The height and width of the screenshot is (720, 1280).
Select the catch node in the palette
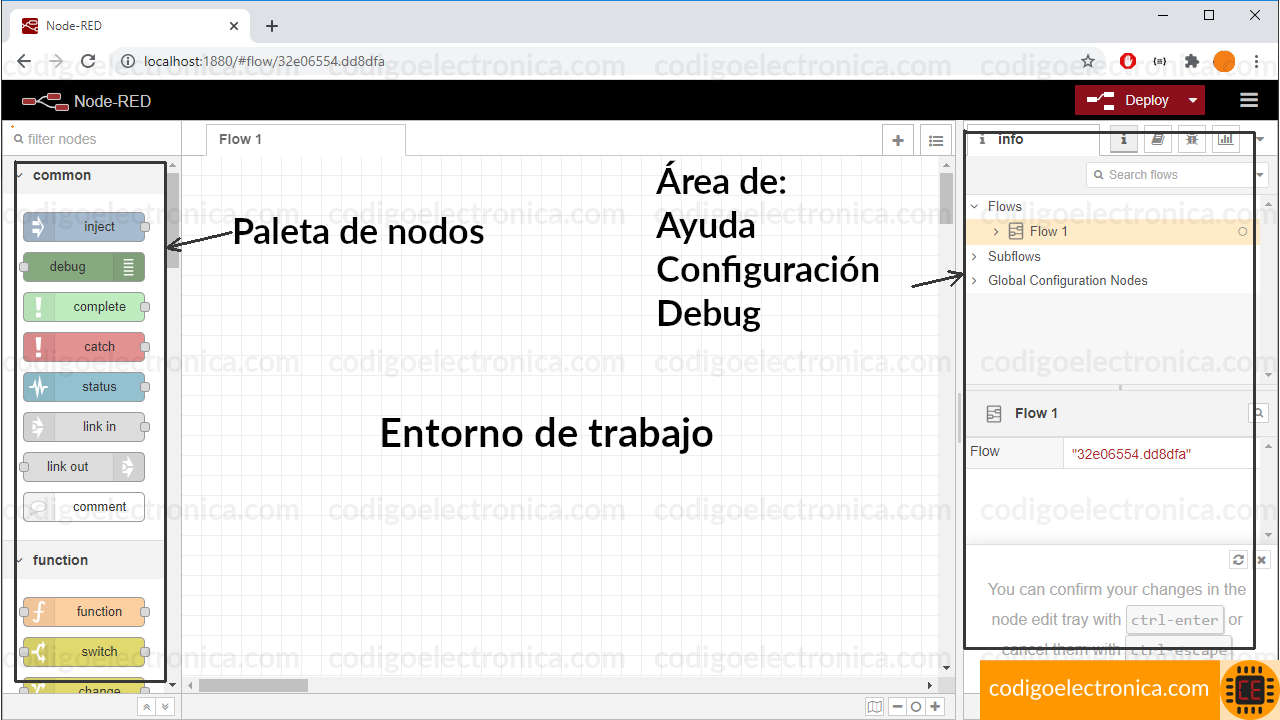(x=84, y=347)
